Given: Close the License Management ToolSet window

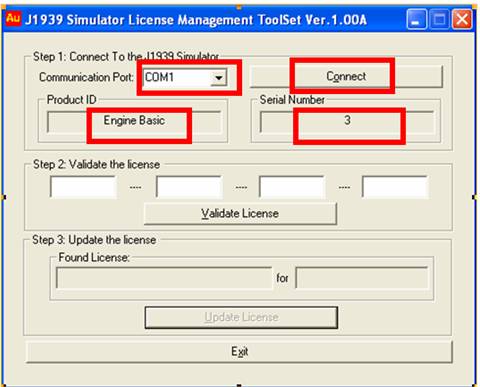Looking at the screenshot, I should (x=462, y=20).
